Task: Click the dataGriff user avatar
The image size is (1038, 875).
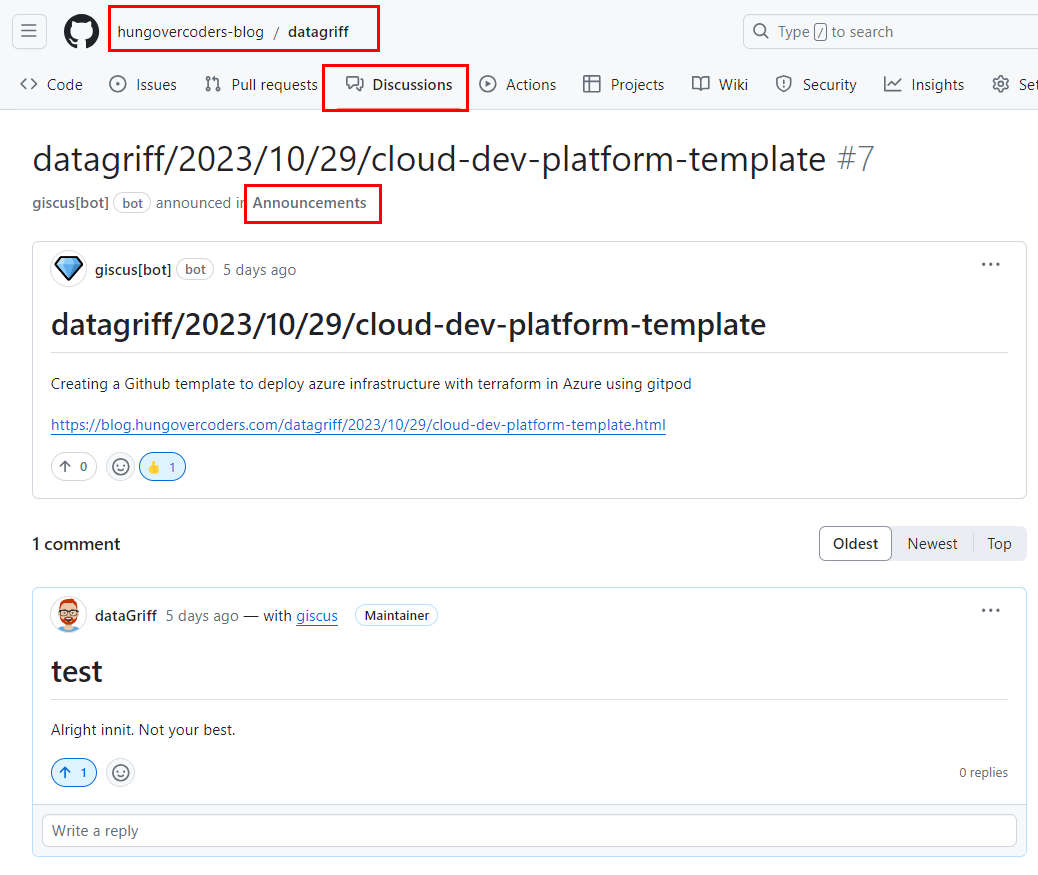Action: [69, 615]
